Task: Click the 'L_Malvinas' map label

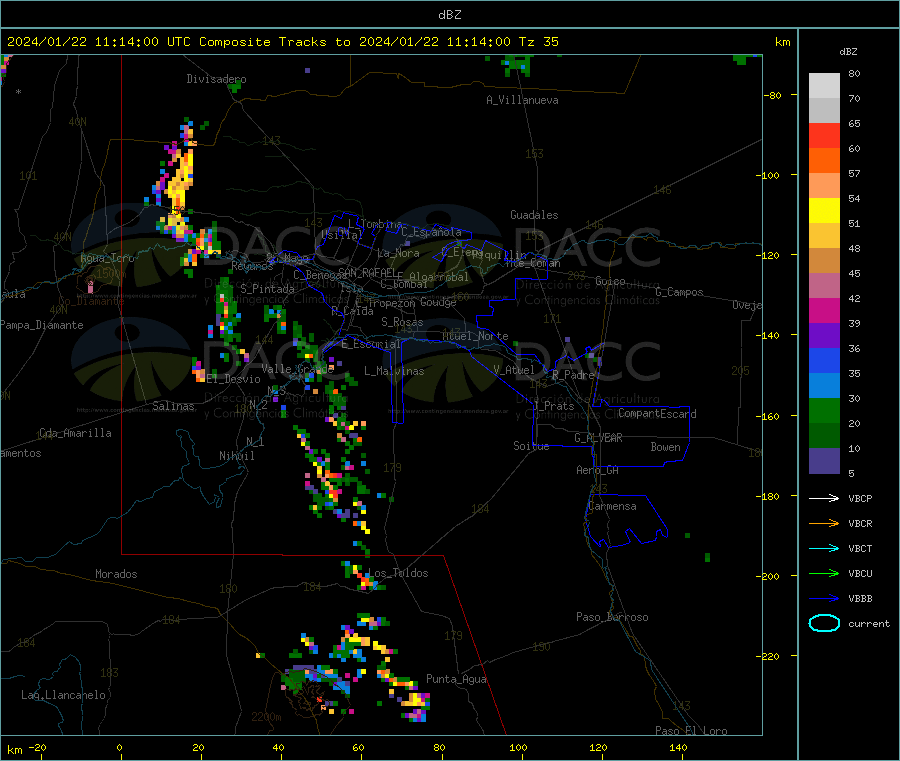Action: [x=394, y=371]
